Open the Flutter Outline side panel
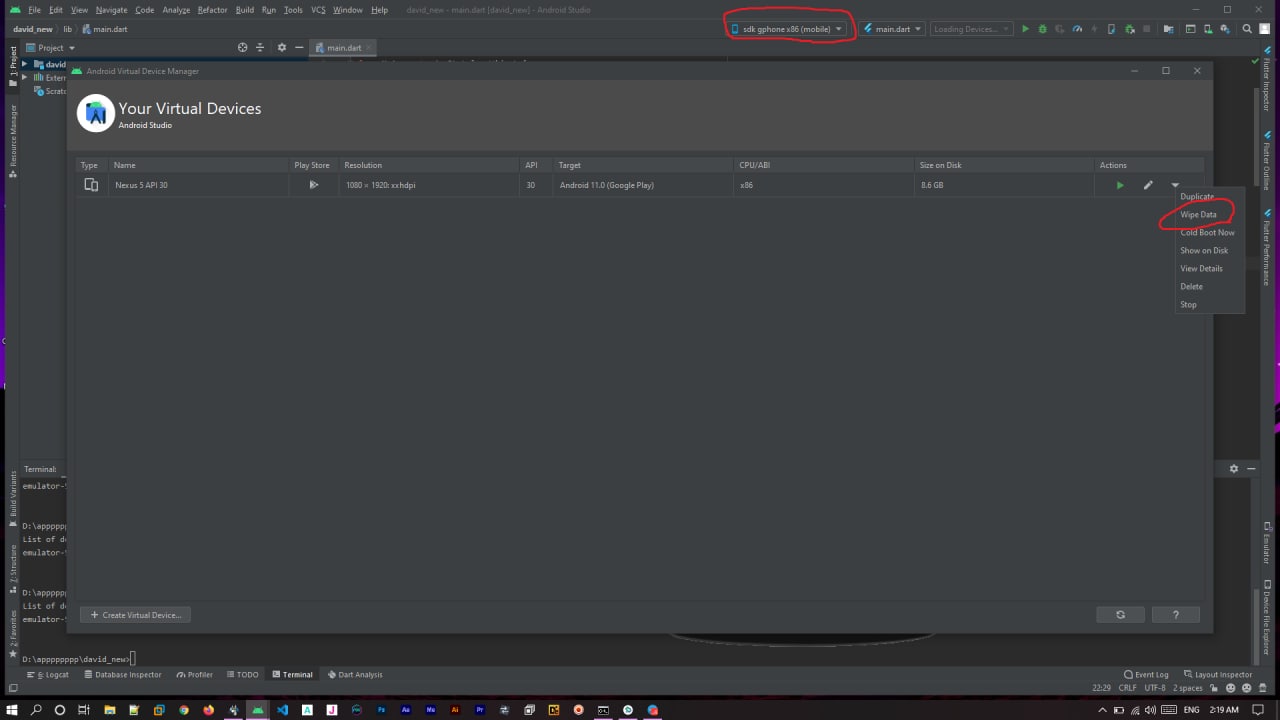Viewport: 1280px width, 720px height. point(1266,161)
